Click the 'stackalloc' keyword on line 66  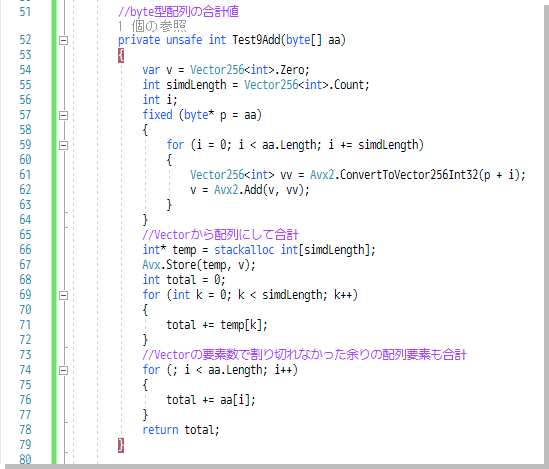coord(244,250)
